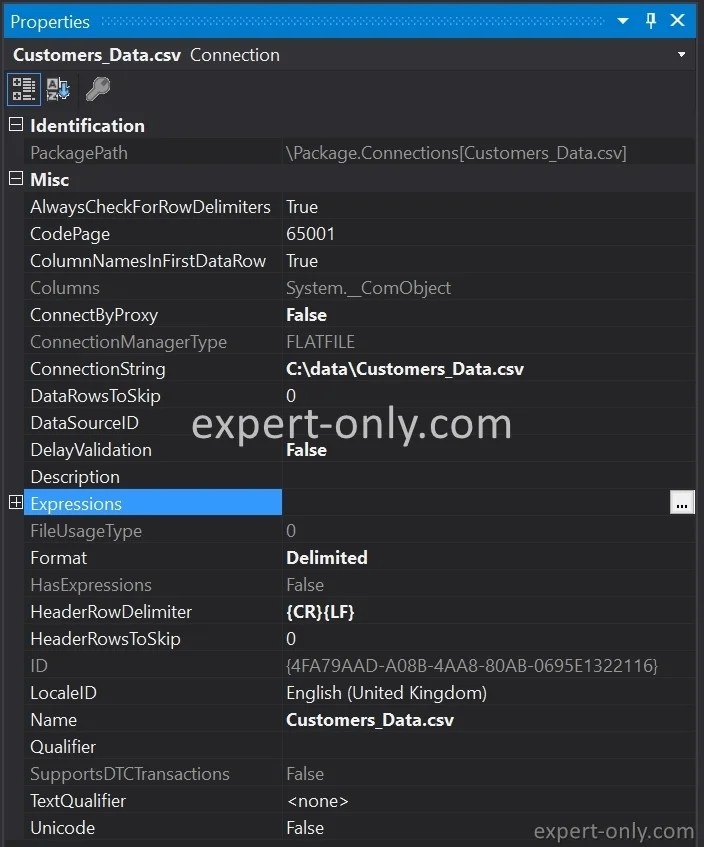Click the SupportsDTCTransactions property

[130, 774]
